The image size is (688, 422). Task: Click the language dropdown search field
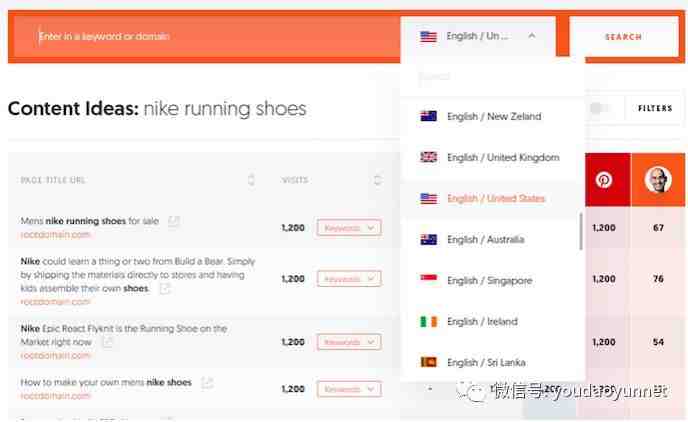pos(492,77)
